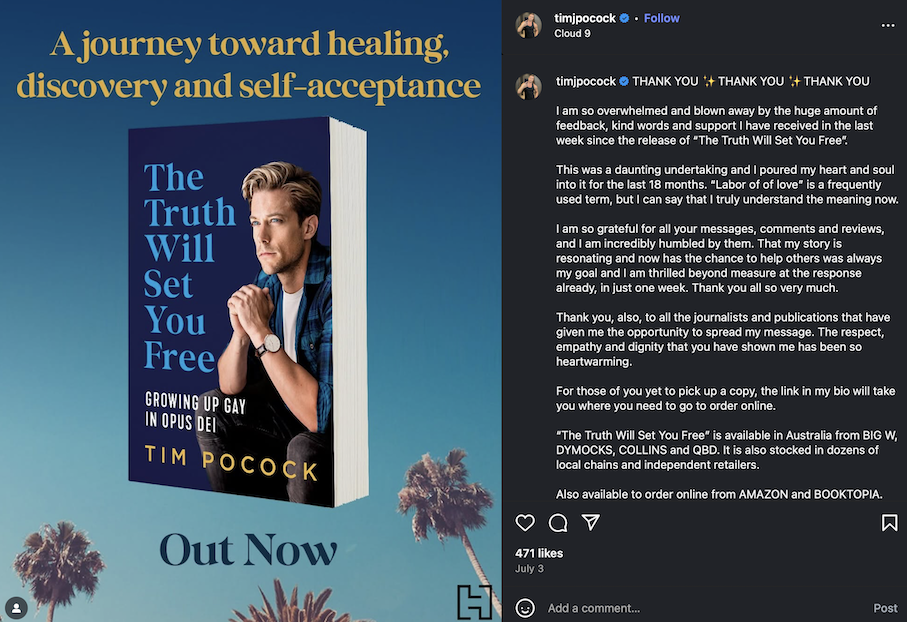Screen dimensions: 907x622
Task: Open the July 3 post date
Action: pos(529,569)
